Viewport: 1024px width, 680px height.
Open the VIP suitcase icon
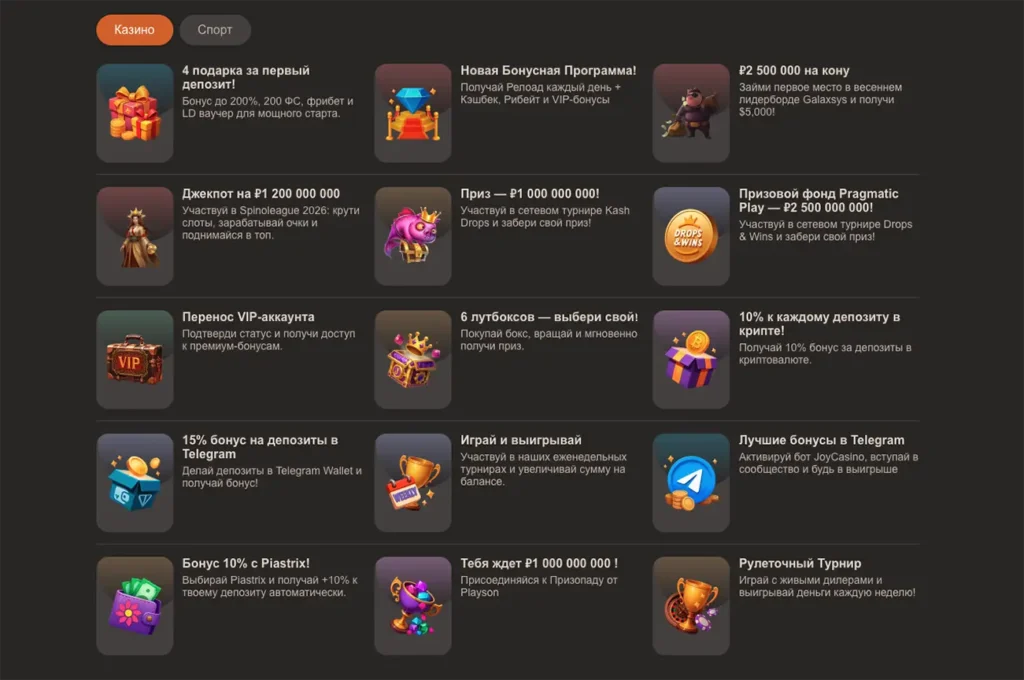click(x=135, y=359)
